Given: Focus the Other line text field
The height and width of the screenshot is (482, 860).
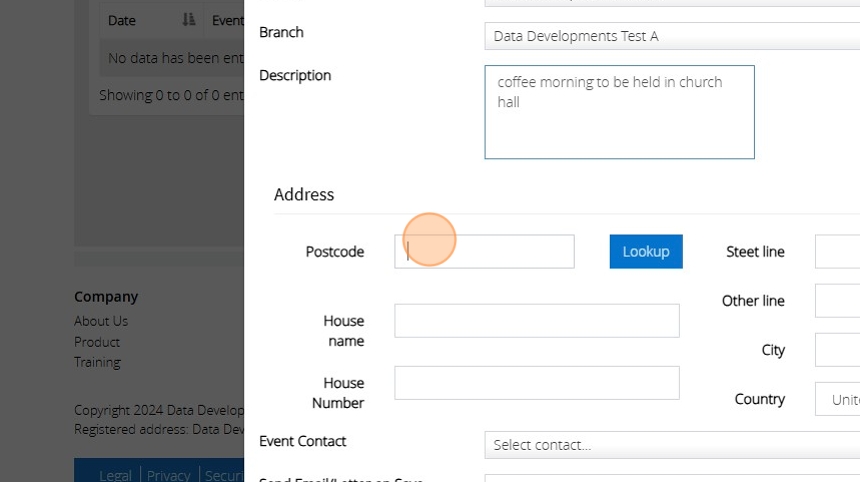Looking at the screenshot, I should pyautogui.click(x=837, y=301).
